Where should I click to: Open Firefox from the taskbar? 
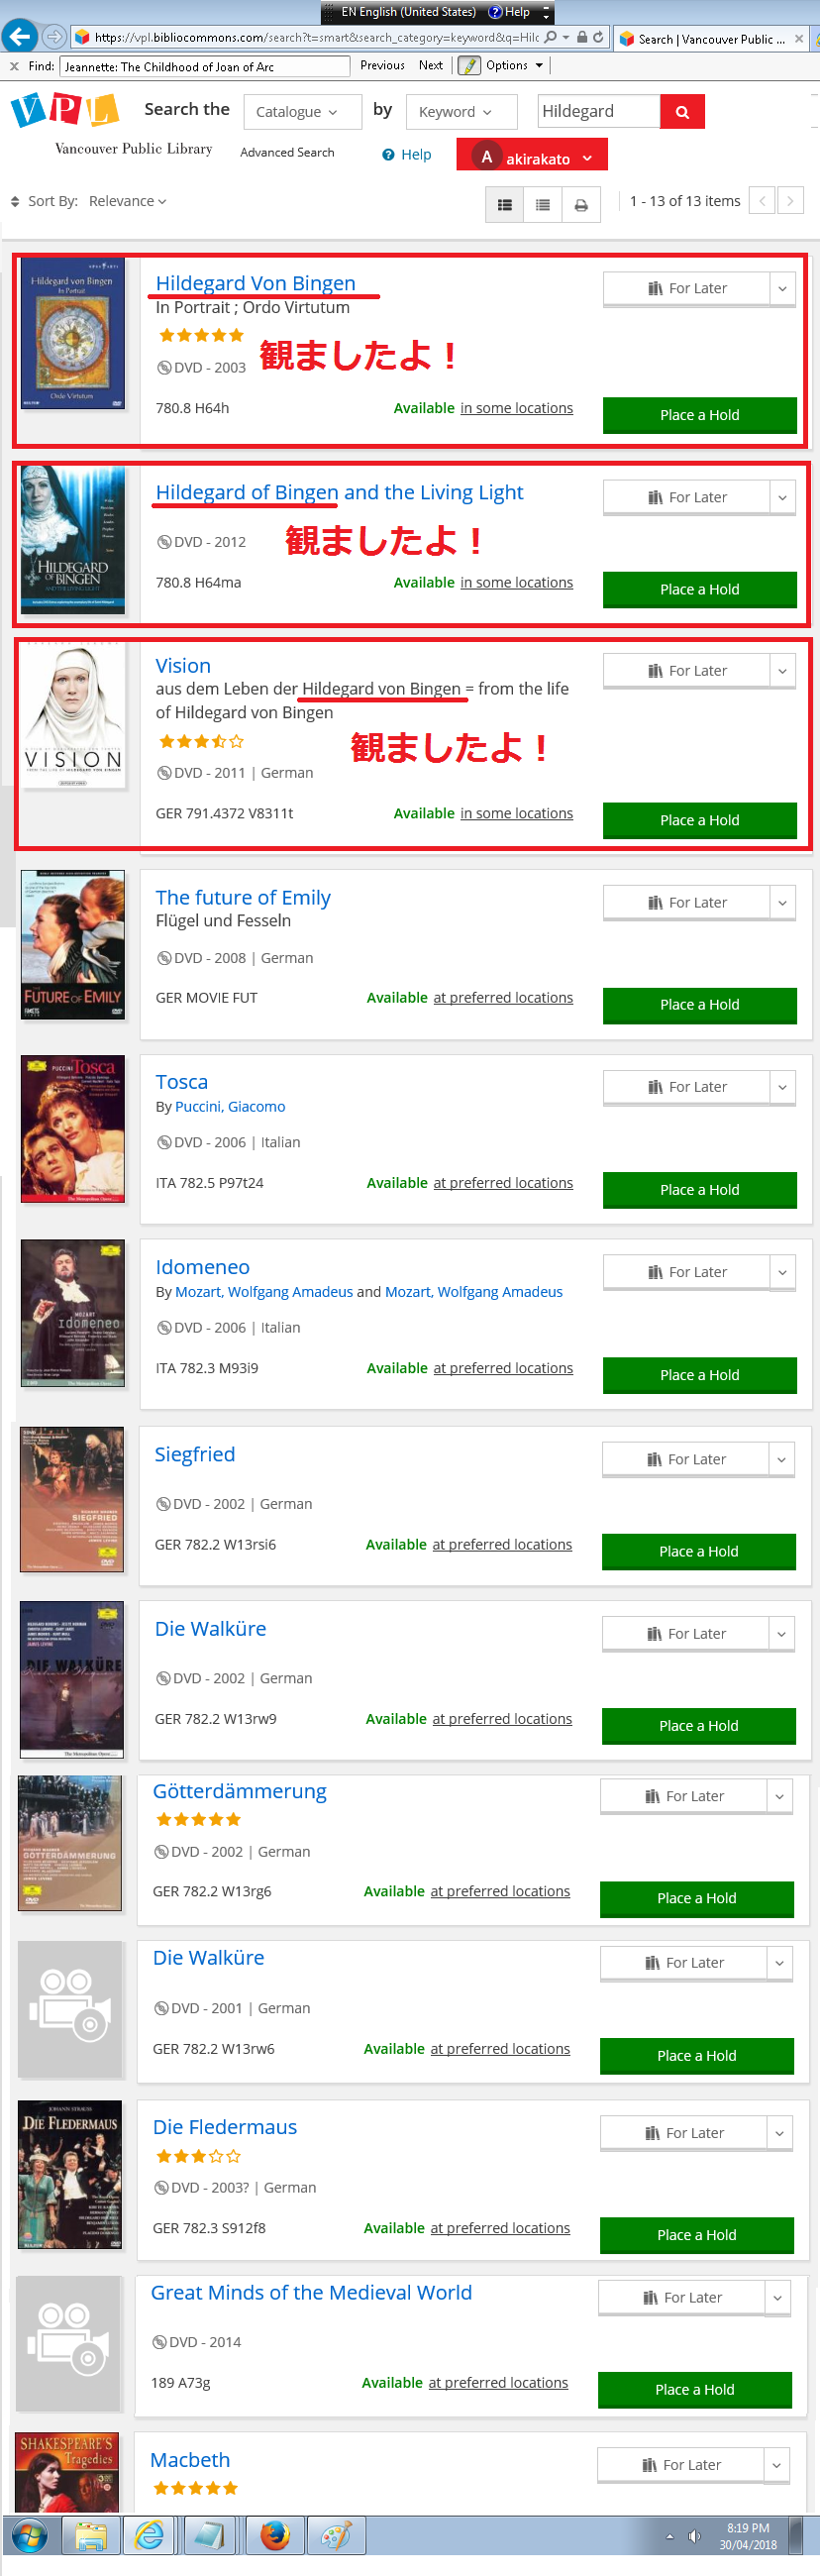[275, 2535]
